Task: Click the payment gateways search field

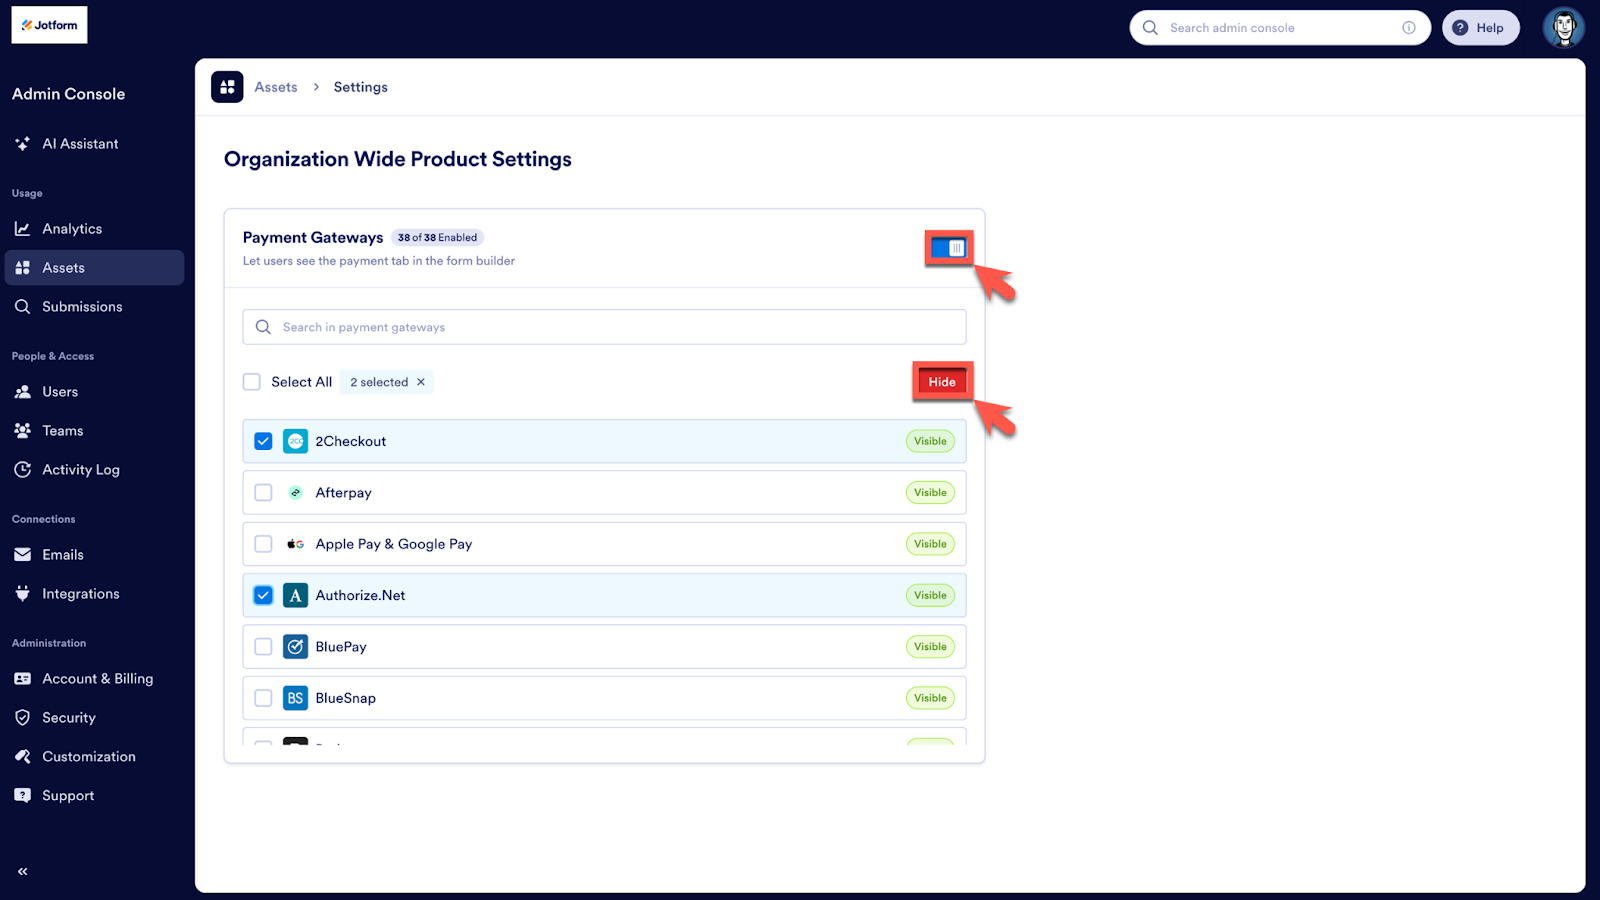Action: coord(604,326)
